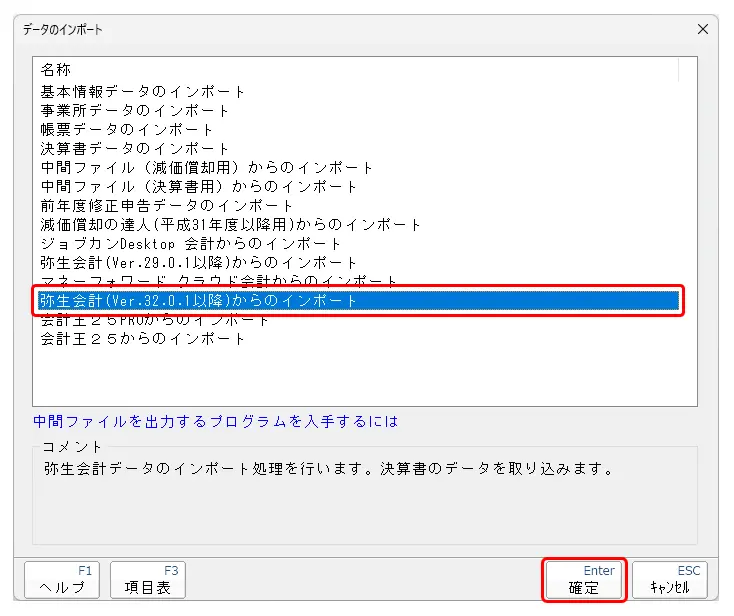Select 会計王２５からのインポート entry
Image resolution: width=734 pixels, height=616 pixels.
(143, 338)
